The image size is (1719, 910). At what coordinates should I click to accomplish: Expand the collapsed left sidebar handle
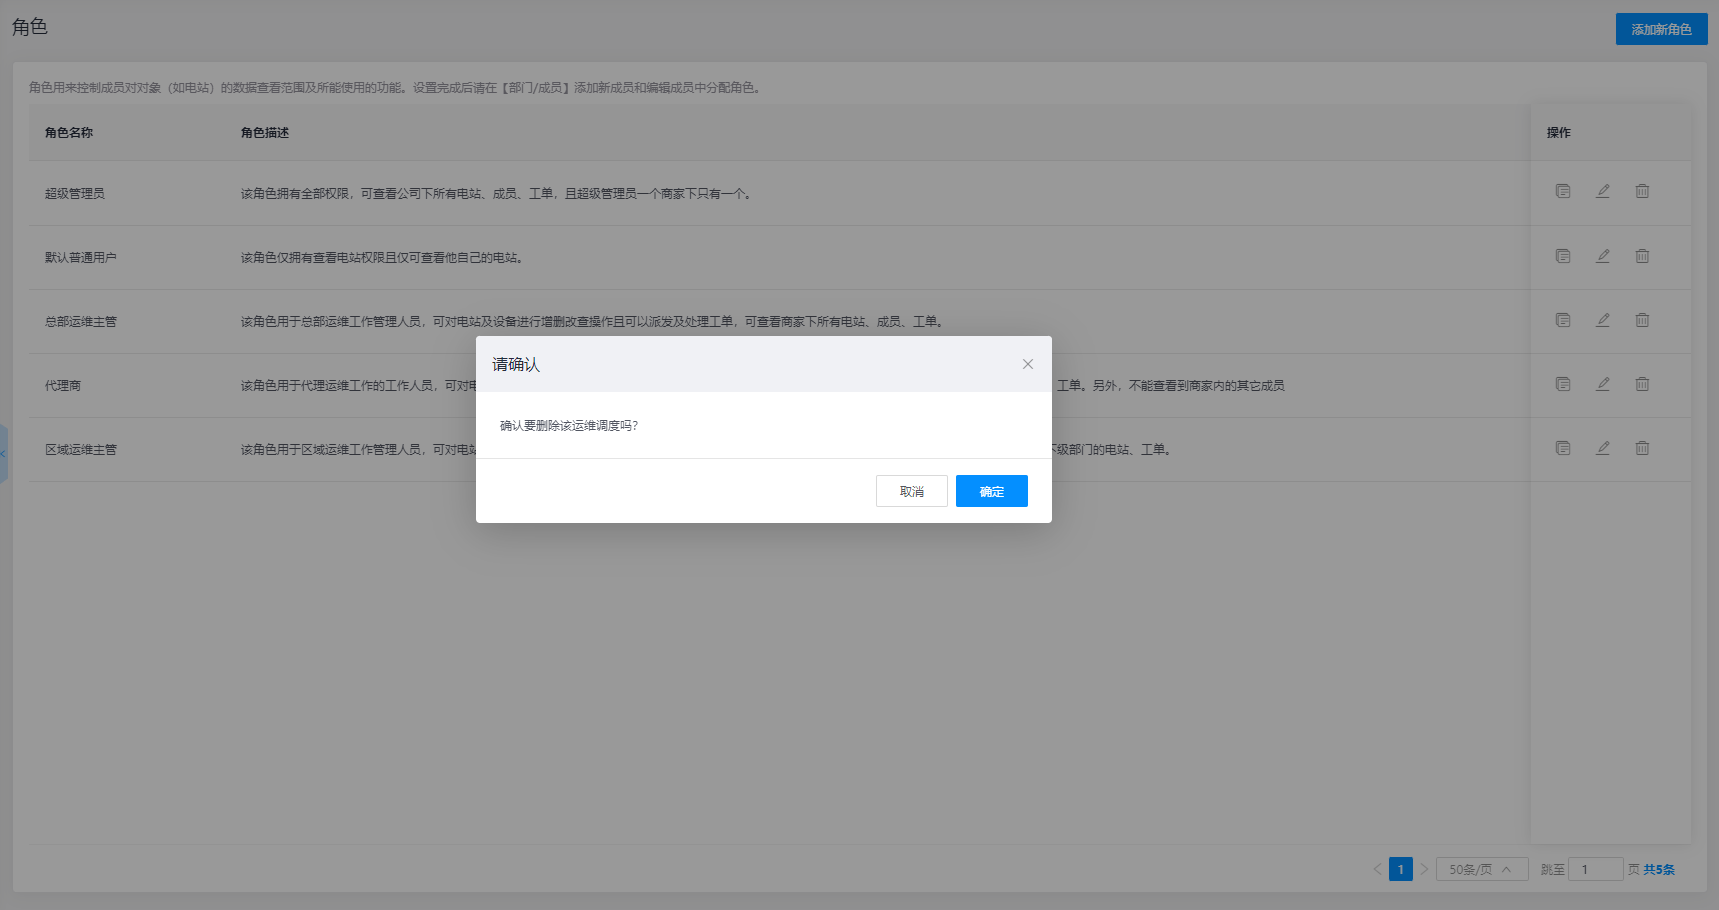(3, 454)
